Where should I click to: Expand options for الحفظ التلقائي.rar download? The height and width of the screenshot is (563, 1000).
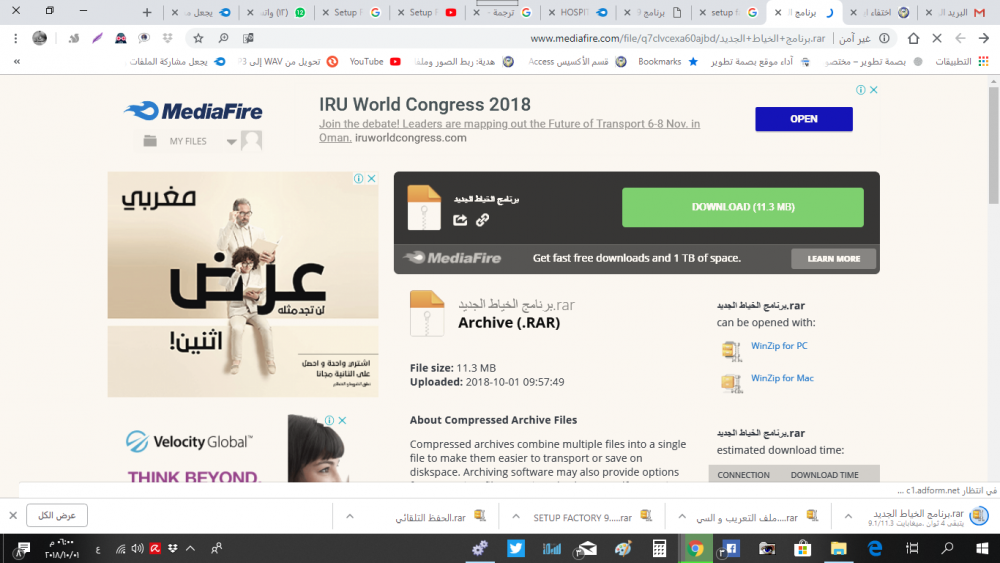point(349,516)
